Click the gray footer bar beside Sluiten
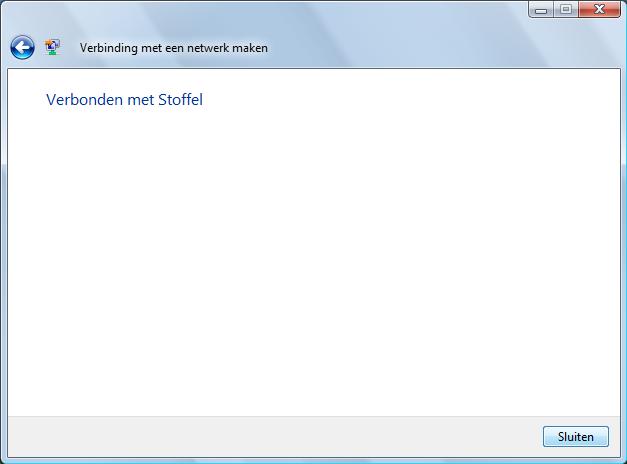This screenshot has height=464, width=627. (x=272, y=436)
